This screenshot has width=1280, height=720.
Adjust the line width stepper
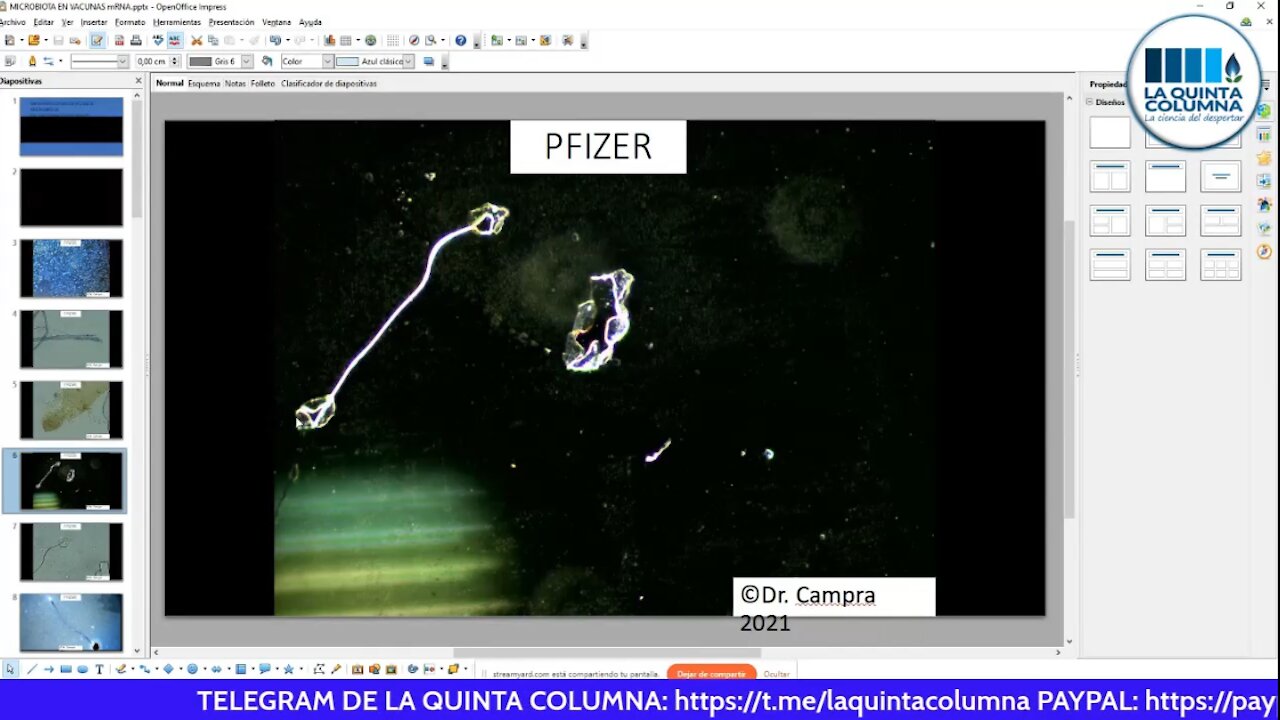tap(174, 62)
